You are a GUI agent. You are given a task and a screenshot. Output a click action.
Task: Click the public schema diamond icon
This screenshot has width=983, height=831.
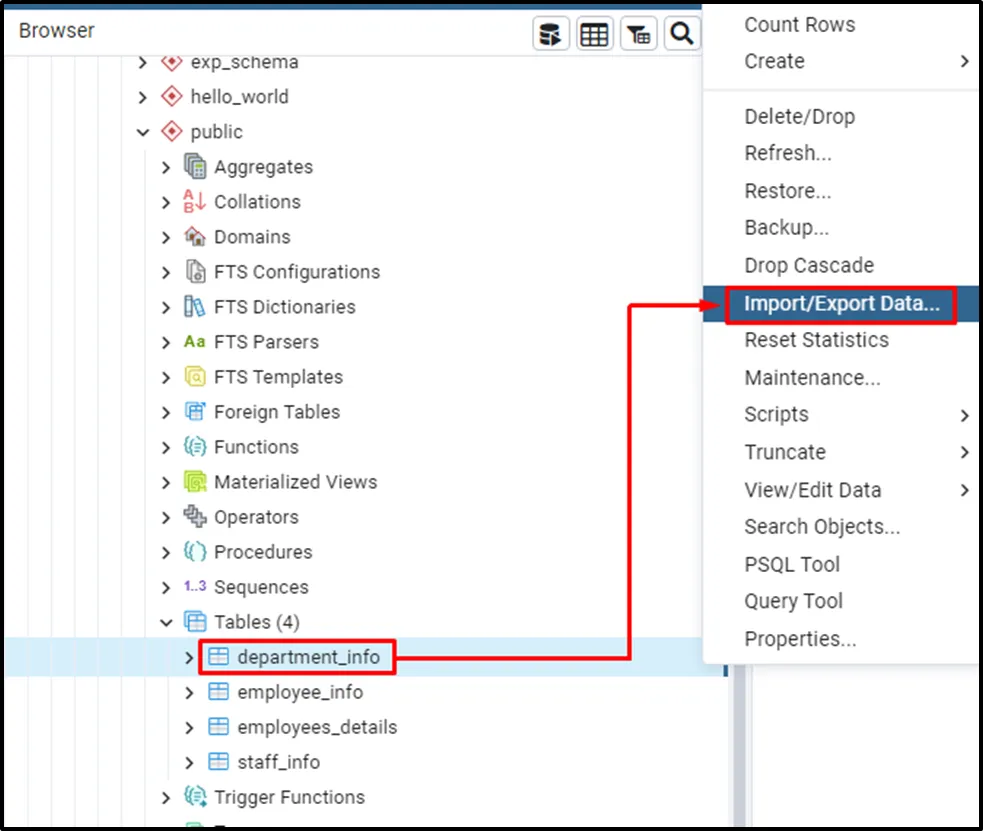(x=172, y=132)
